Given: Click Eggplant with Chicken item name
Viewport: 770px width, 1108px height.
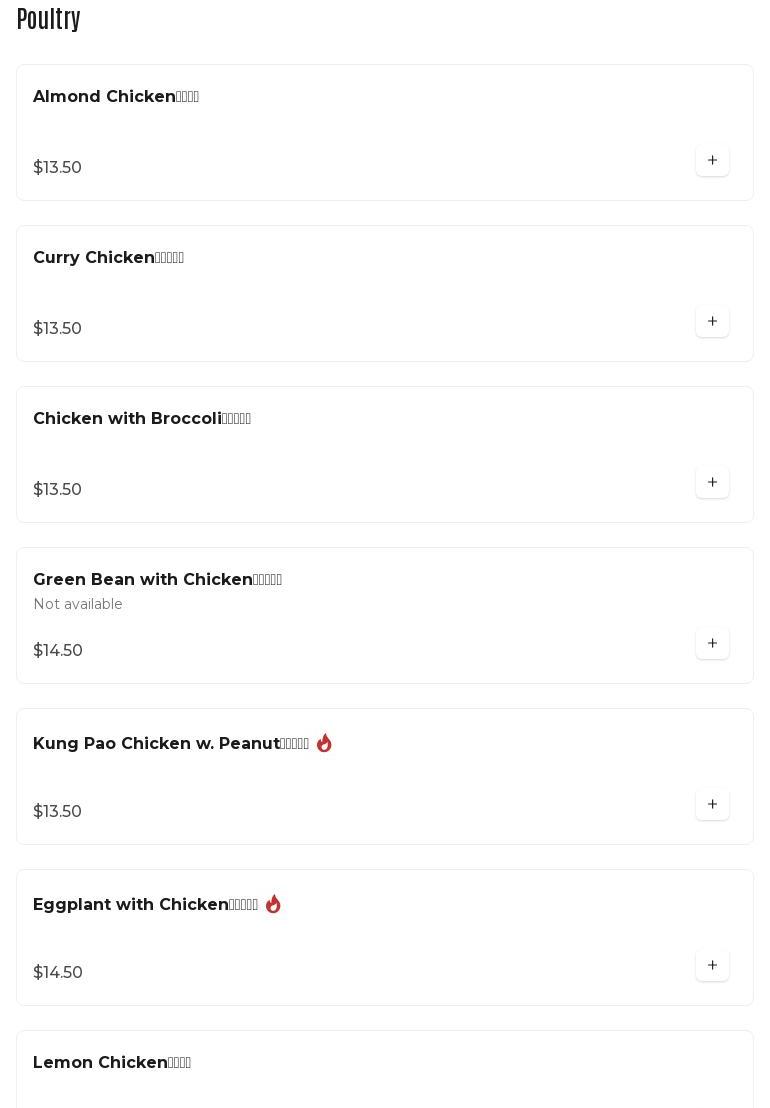Looking at the screenshot, I should point(145,904).
